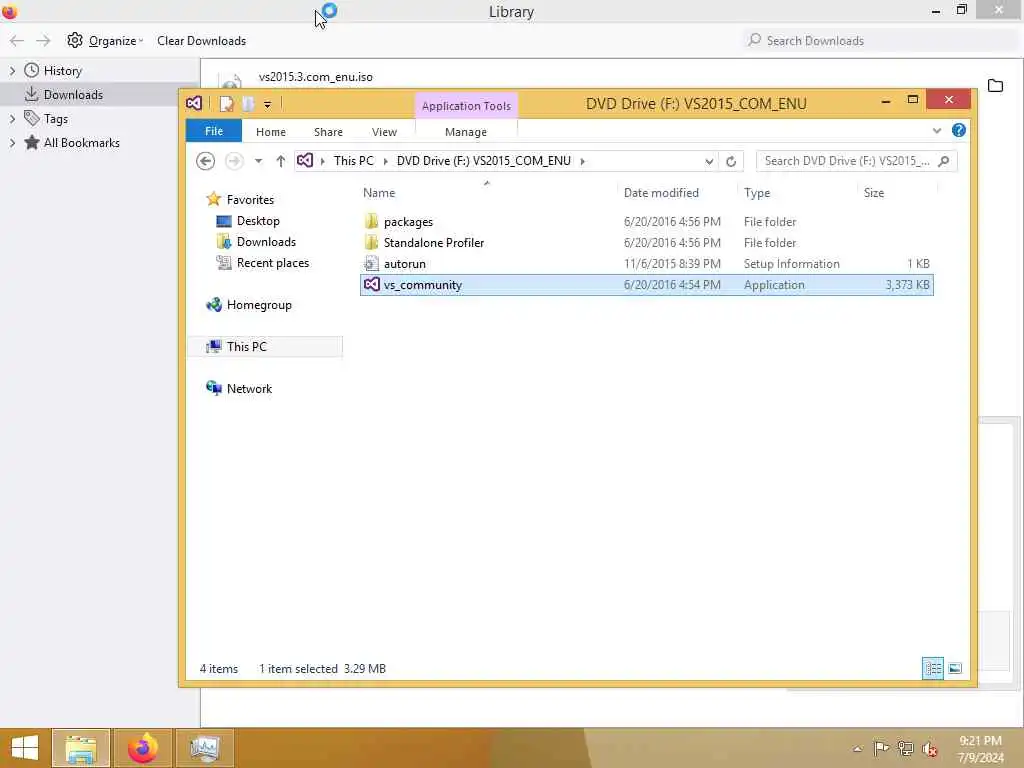Click the search magnifier icon in Explorer
Screen dimensions: 1024x768
click(943, 161)
